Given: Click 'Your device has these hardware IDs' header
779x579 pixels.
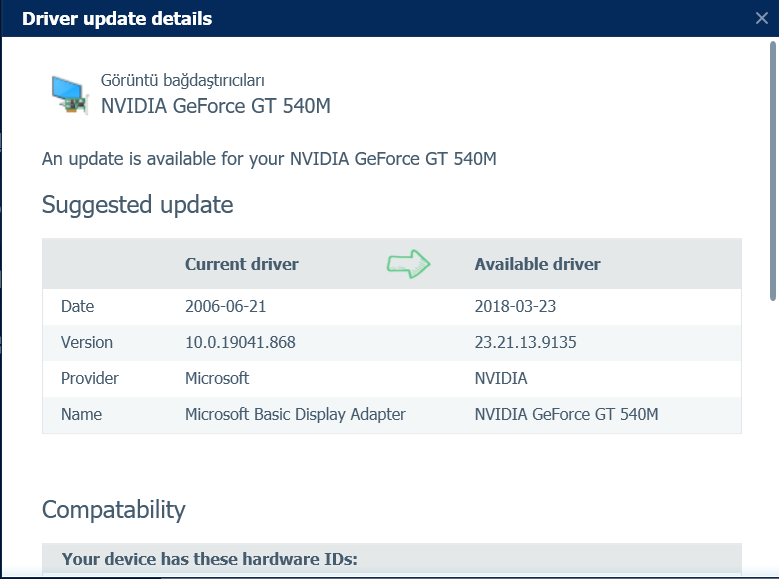Looking at the screenshot, I should click(x=209, y=559).
